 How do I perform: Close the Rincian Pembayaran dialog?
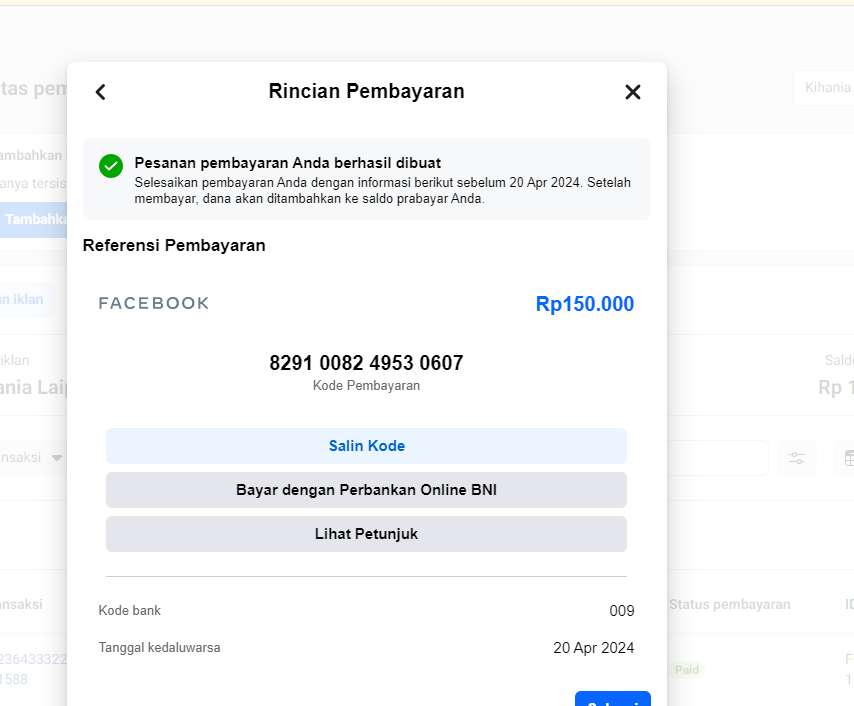(x=632, y=92)
